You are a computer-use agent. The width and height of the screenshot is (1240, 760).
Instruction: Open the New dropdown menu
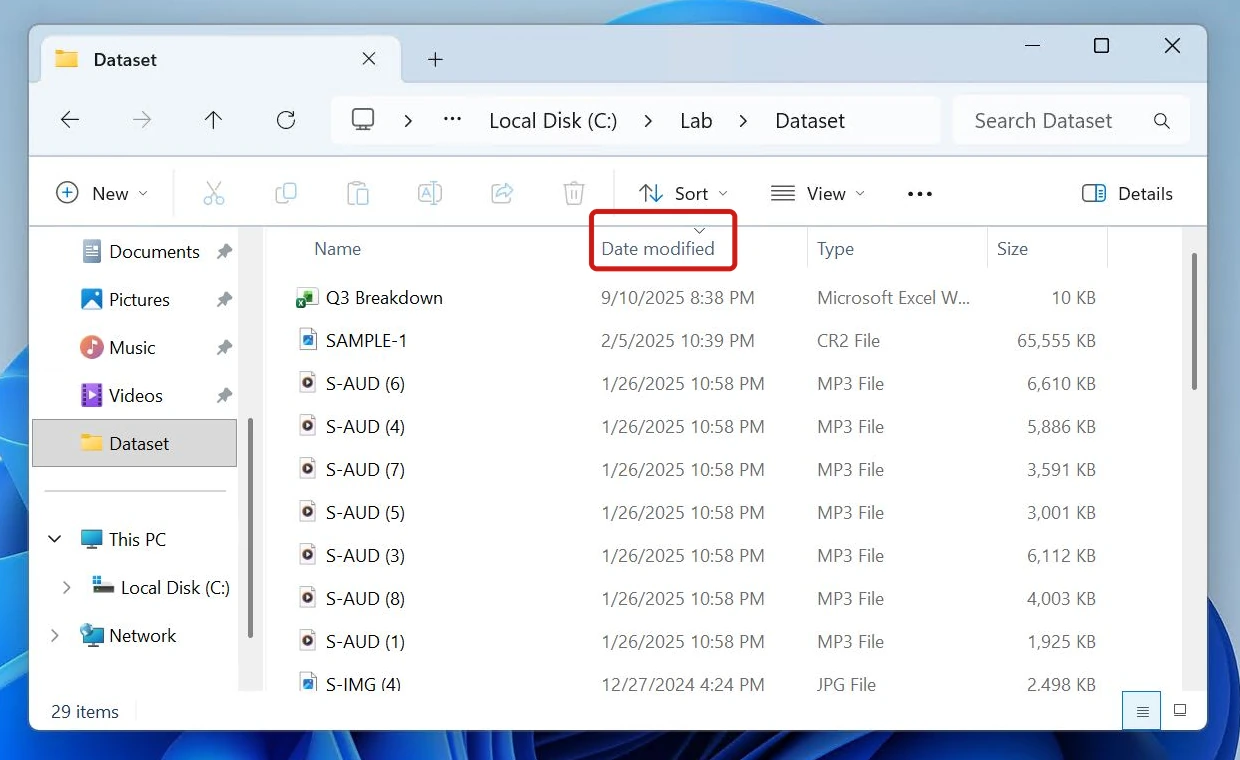tap(102, 194)
